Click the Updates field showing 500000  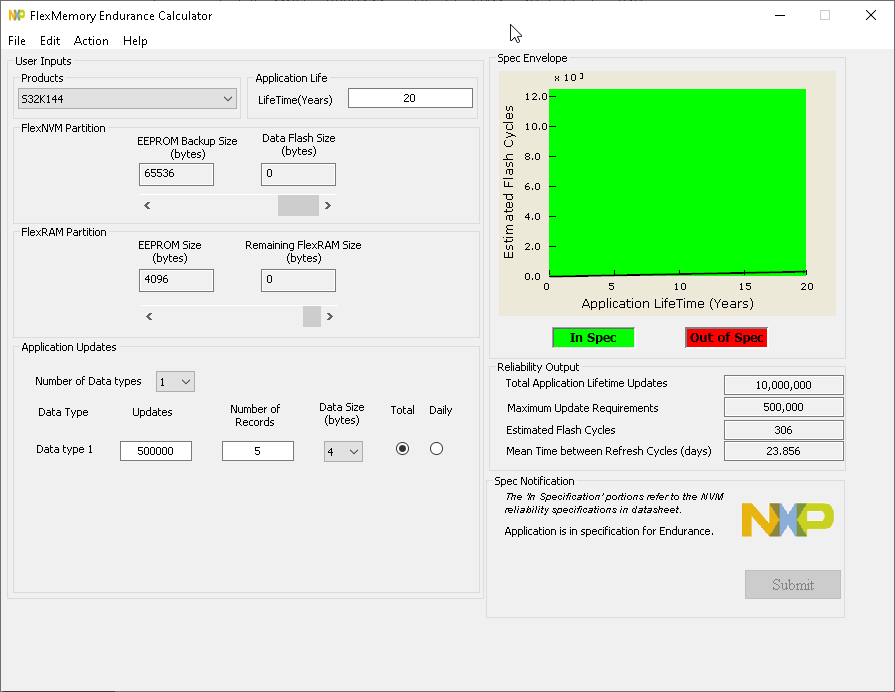[x=155, y=451]
